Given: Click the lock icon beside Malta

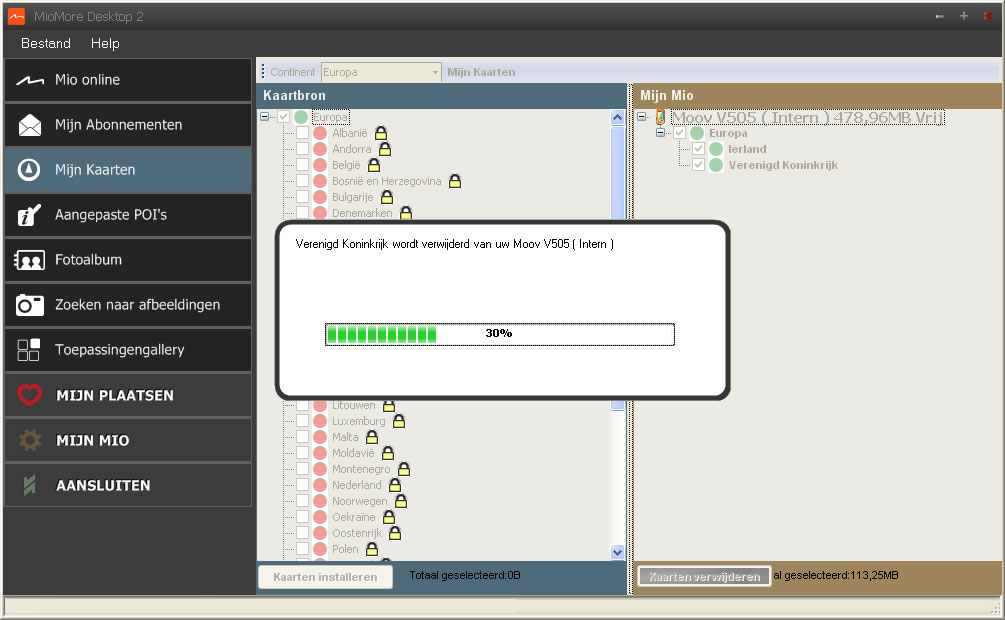Looking at the screenshot, I should (x=372, y=437).
